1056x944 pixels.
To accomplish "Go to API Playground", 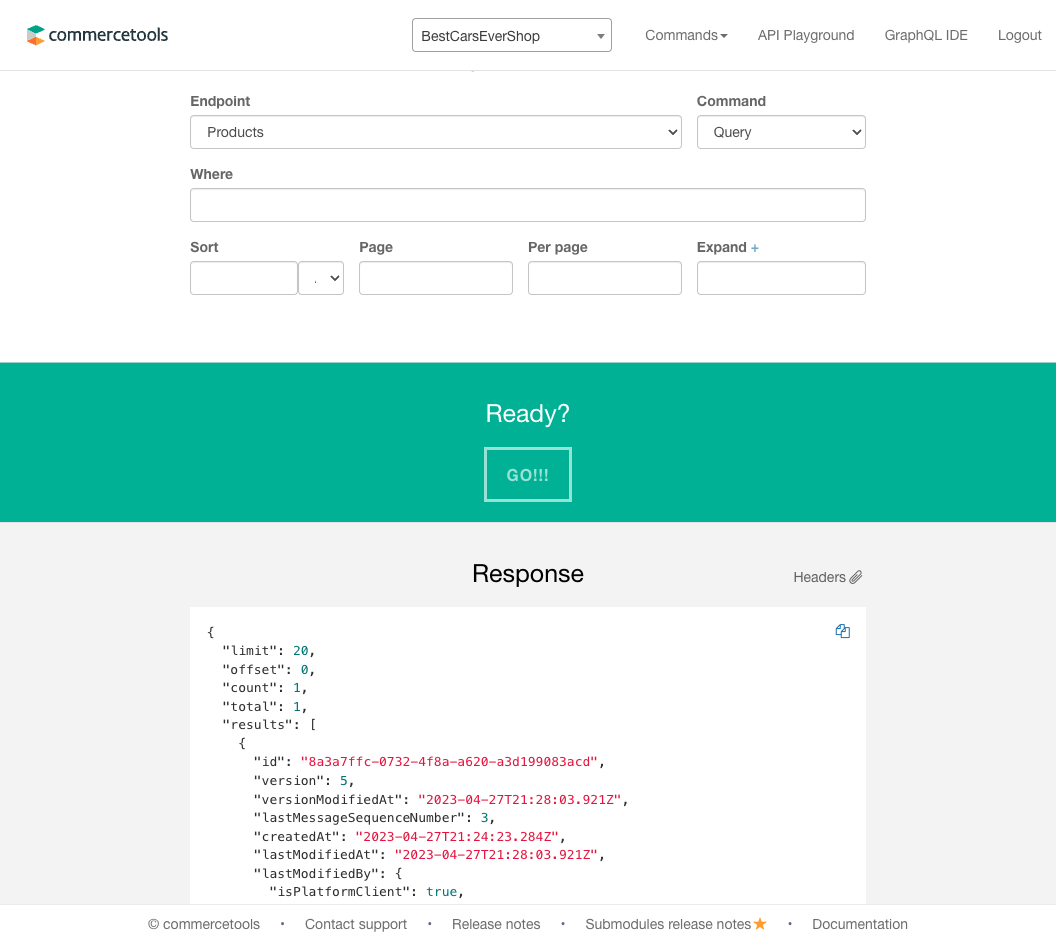I will 805,35.
